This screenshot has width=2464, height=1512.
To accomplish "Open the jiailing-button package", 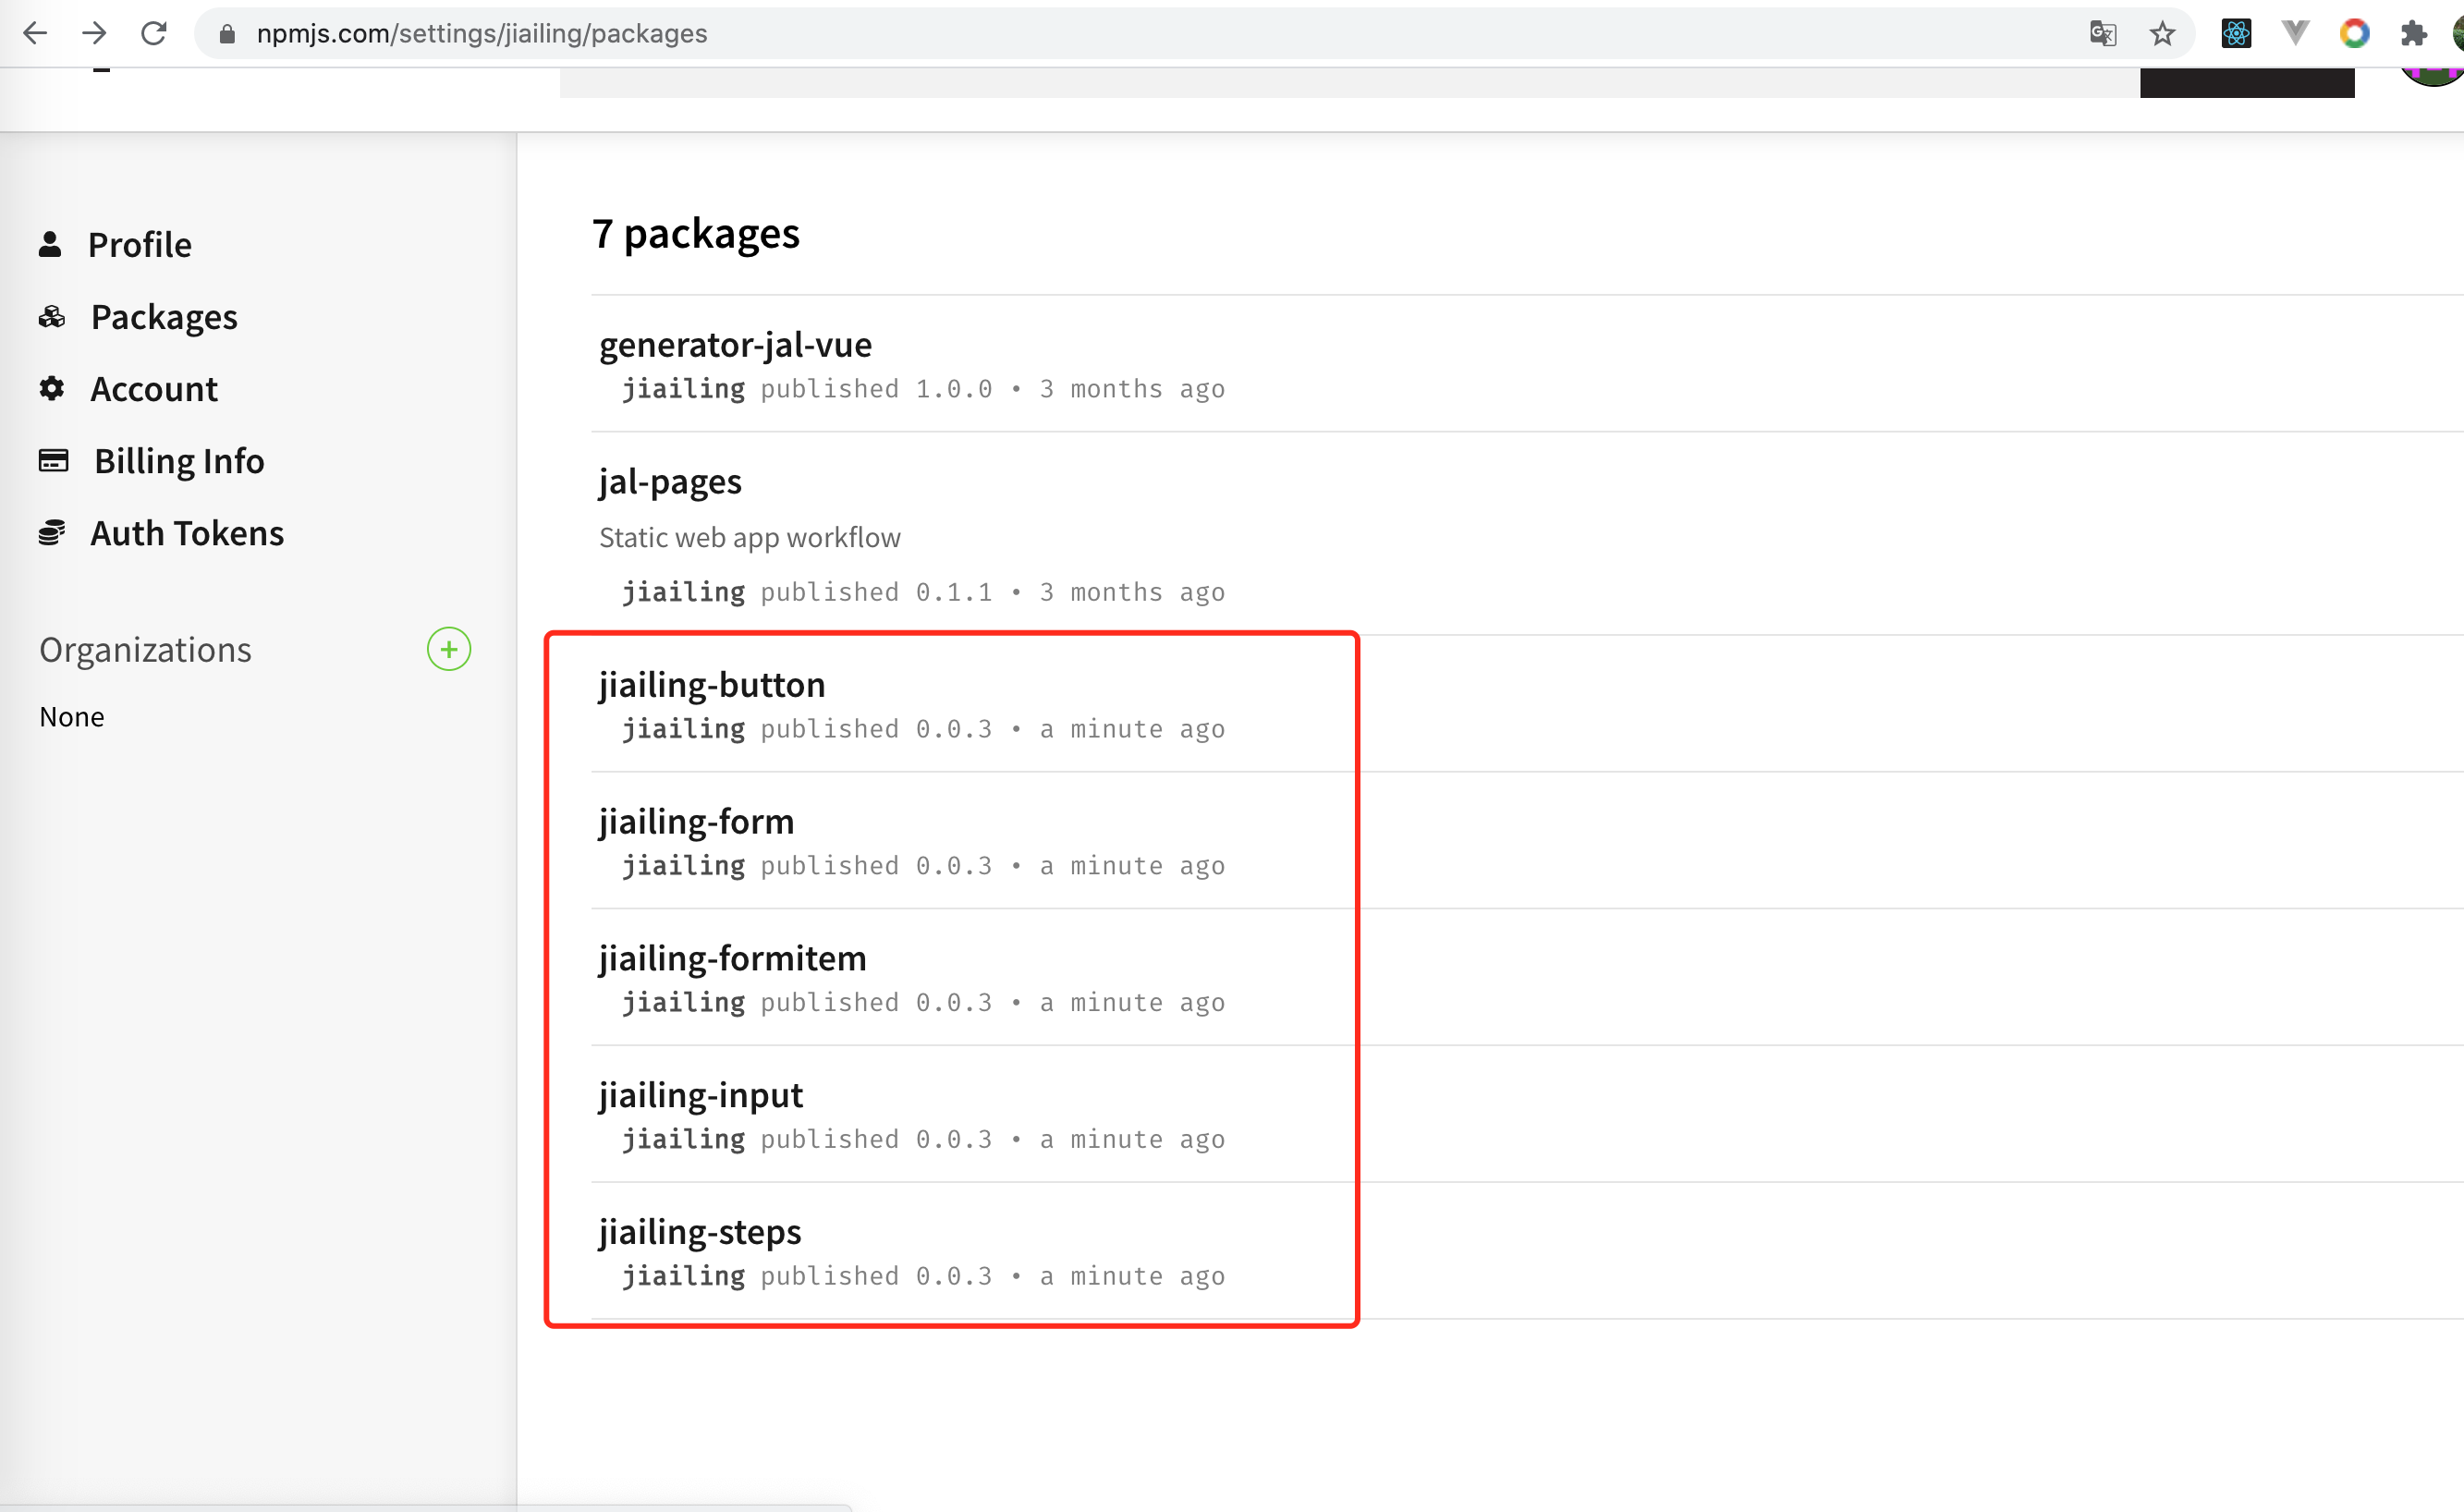I will pos(712,685).
